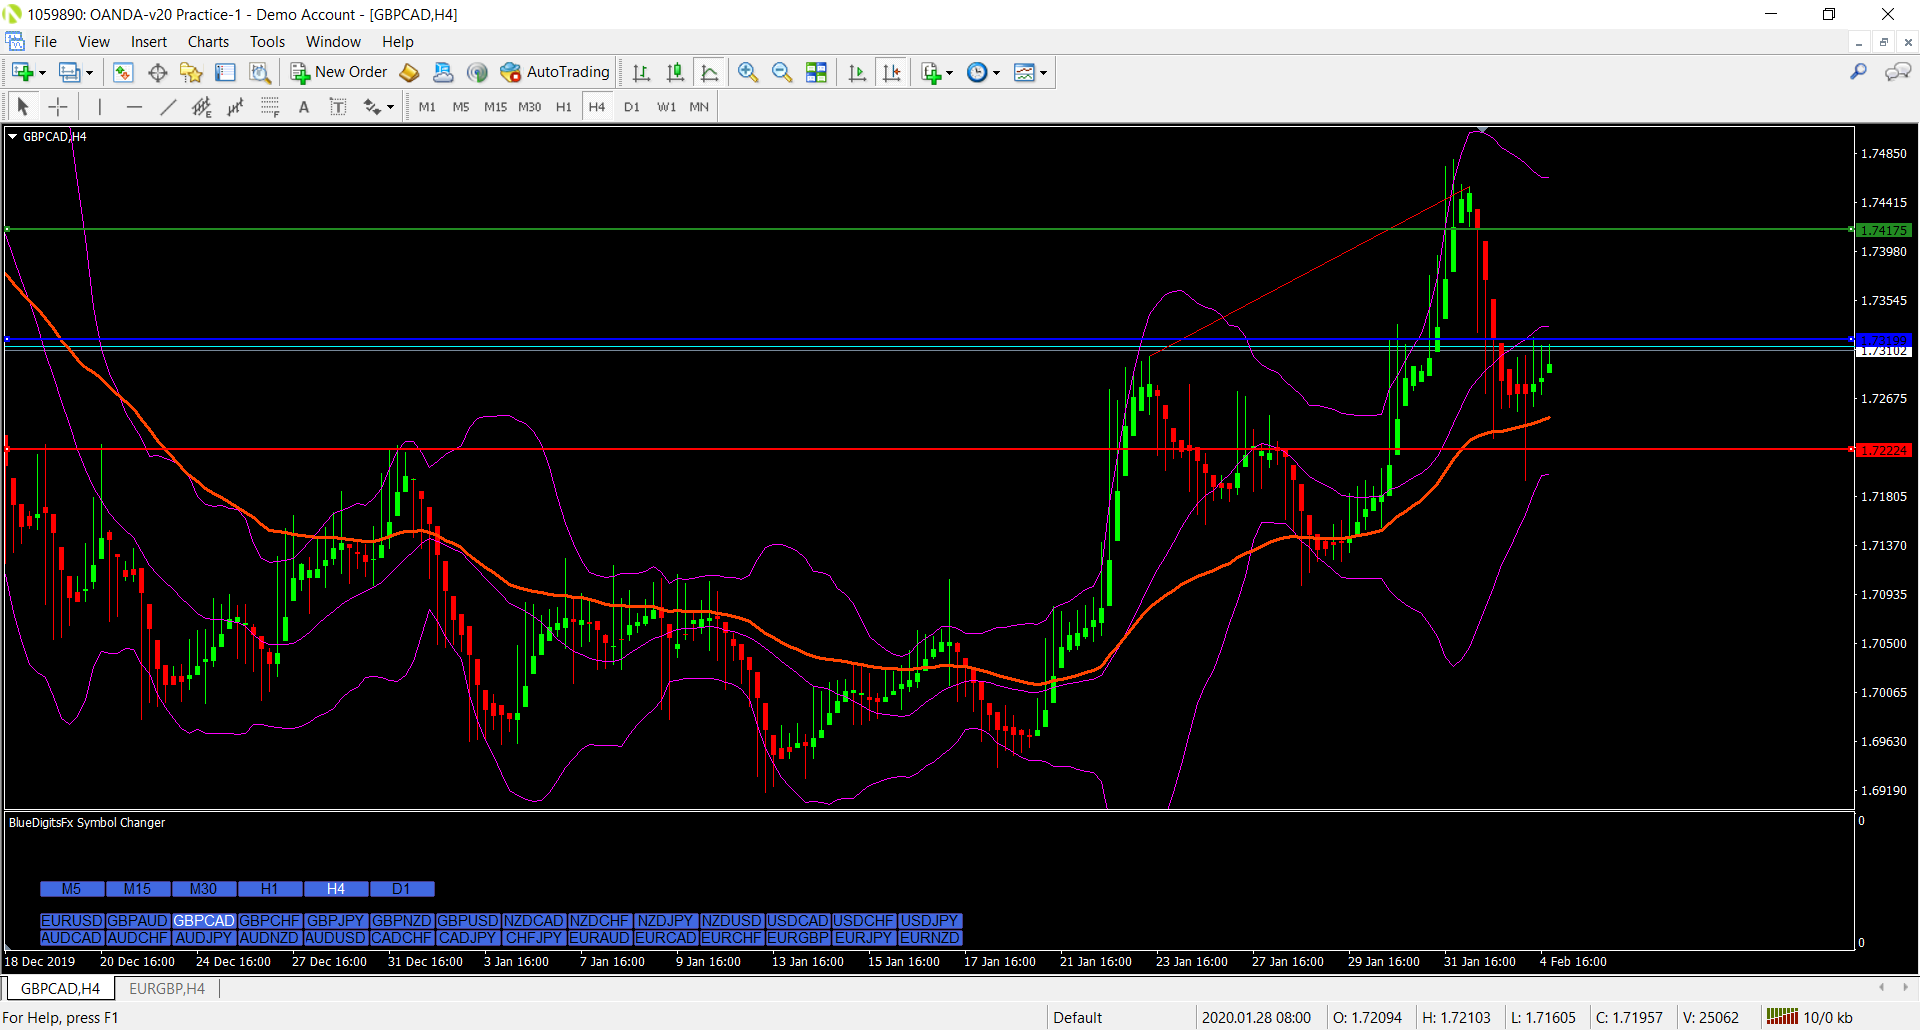Toggle the D1 timeframe toolbar button
Viewport: 1920px width, 1030px height.
tap(631, 107)
